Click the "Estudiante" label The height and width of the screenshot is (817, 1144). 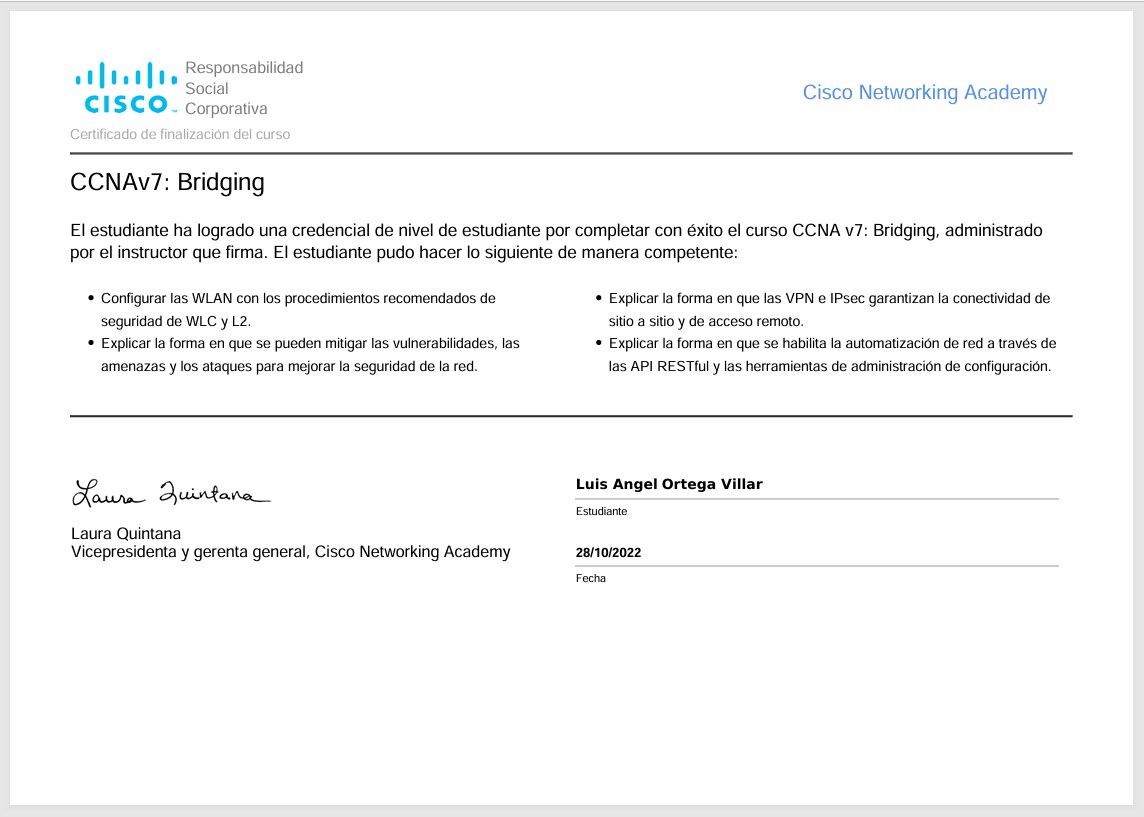[x=601, y=511]
